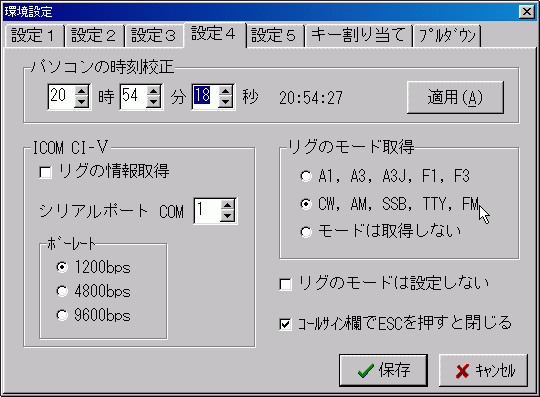Switch to the 設定3 tab
The height and width of the screenshot is (397, 540).
coord(154,35)
